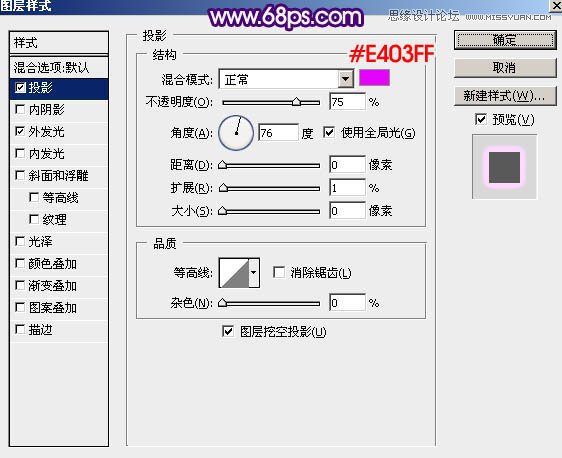Enable the 斜面和浮雕 bevel checkbox
The width and height of the screenshot is (562, 458).
click(x=20, y=176)
